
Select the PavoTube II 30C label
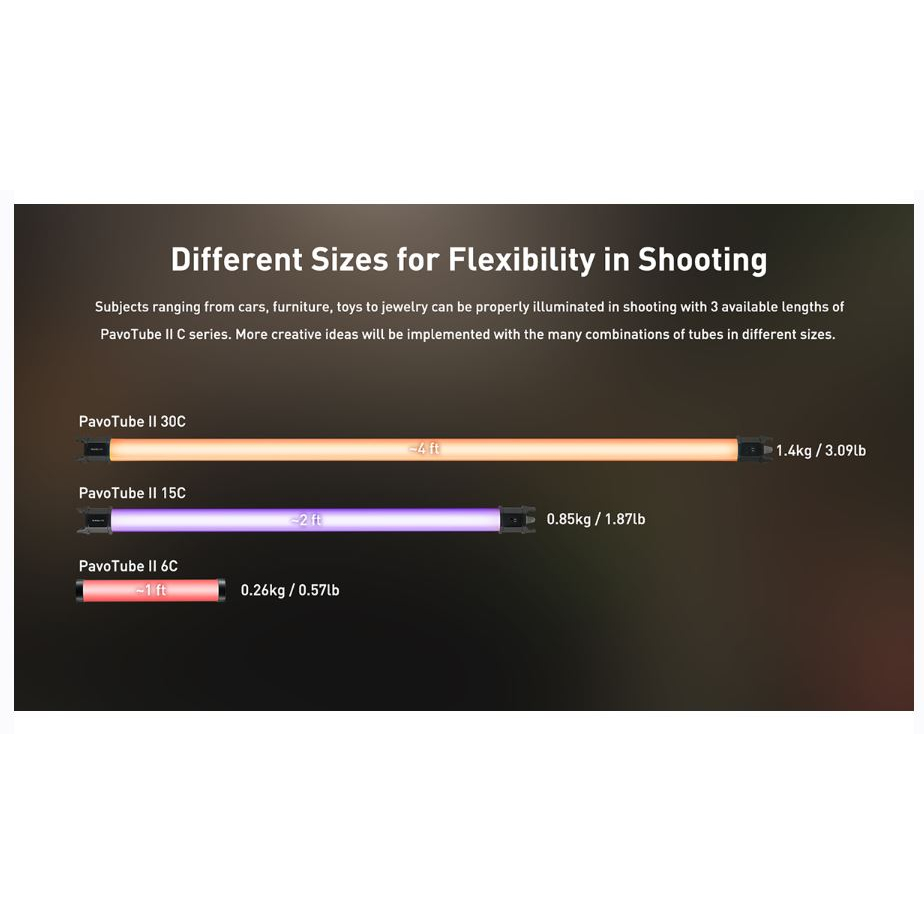[x=132, y=422]
